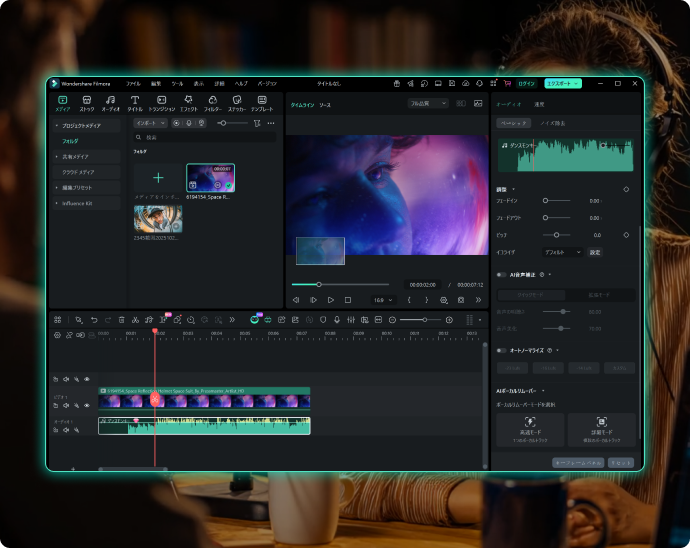Viewport: 690px width, 548px height.
Task: Click the trash delete icon in timeline toolbar
Action: point(121,320)
